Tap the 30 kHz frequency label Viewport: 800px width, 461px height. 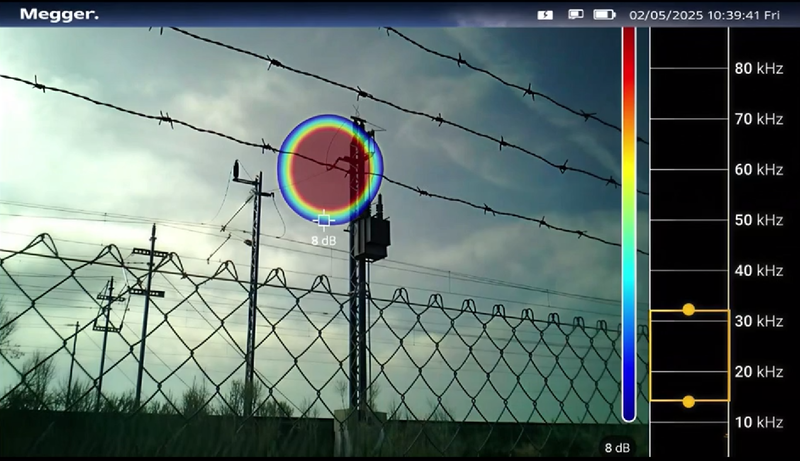click(759, 321)
